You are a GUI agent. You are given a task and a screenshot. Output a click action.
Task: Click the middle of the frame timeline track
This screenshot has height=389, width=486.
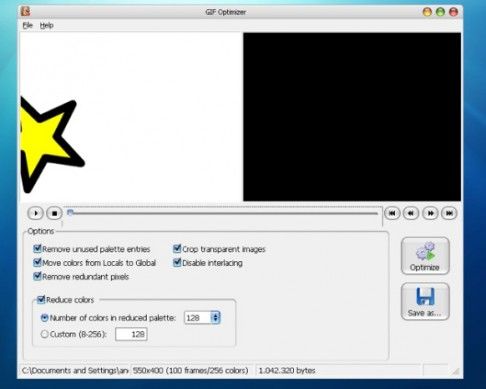point(223,213)
